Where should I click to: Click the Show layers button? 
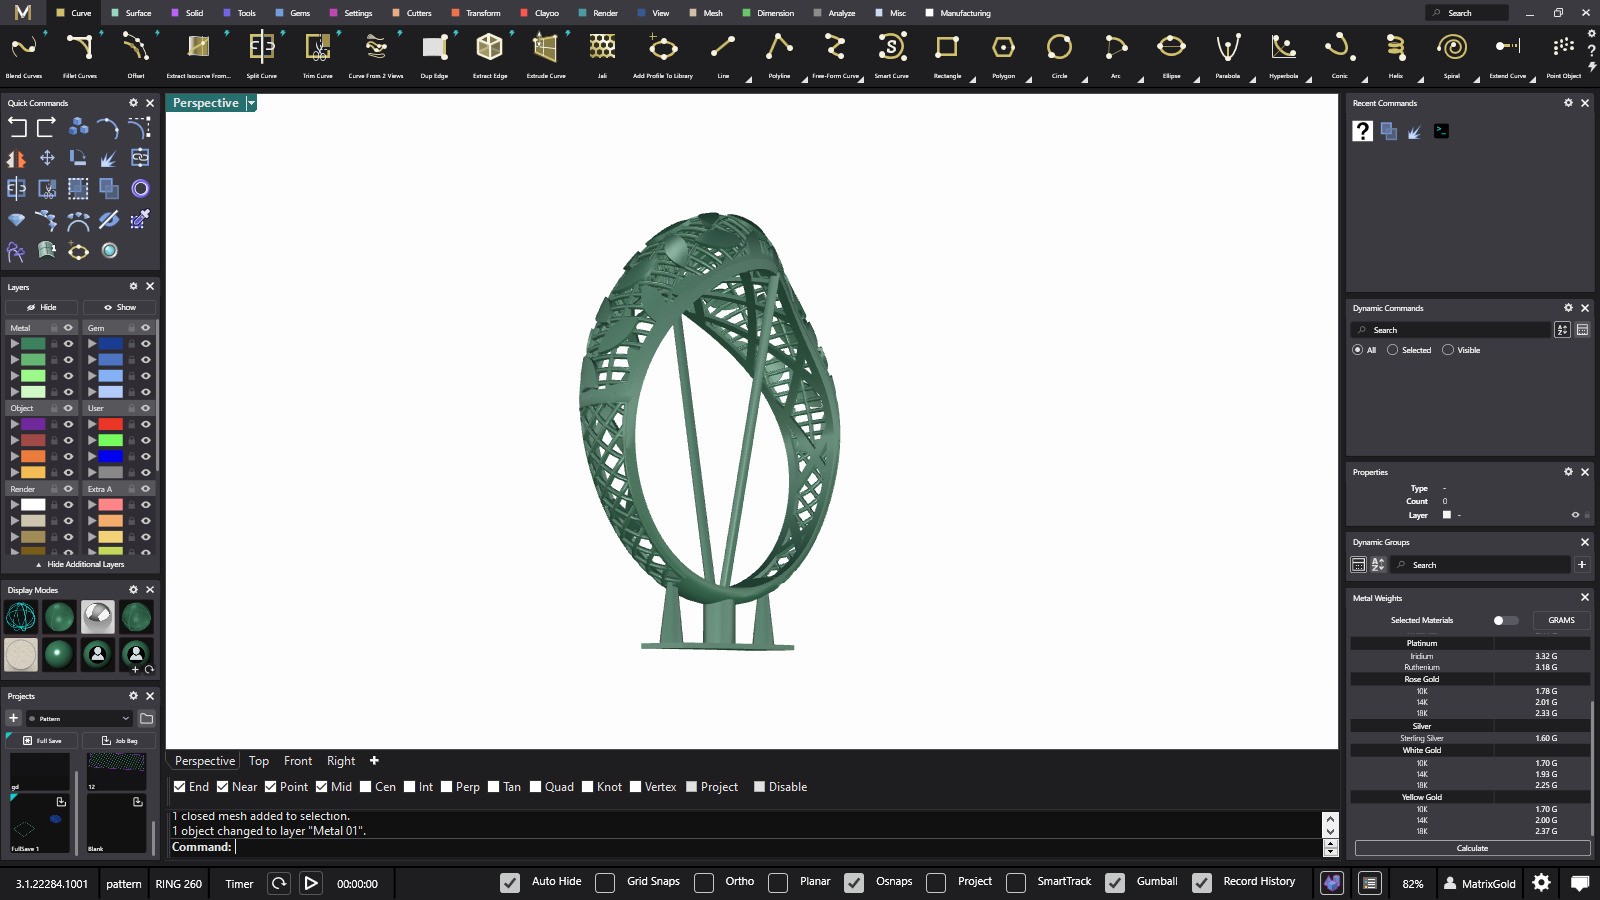pos(120,307)
